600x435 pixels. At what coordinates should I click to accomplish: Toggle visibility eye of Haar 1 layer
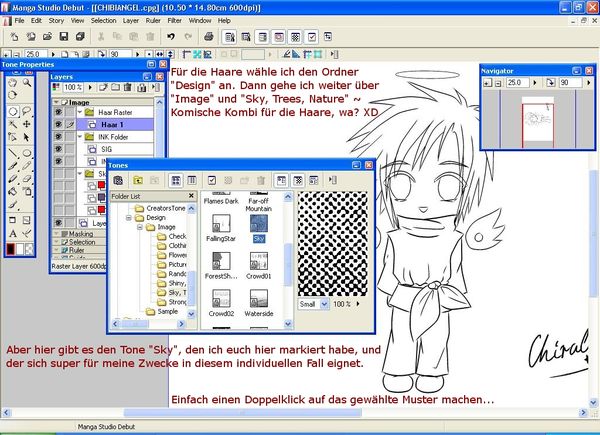58,124
